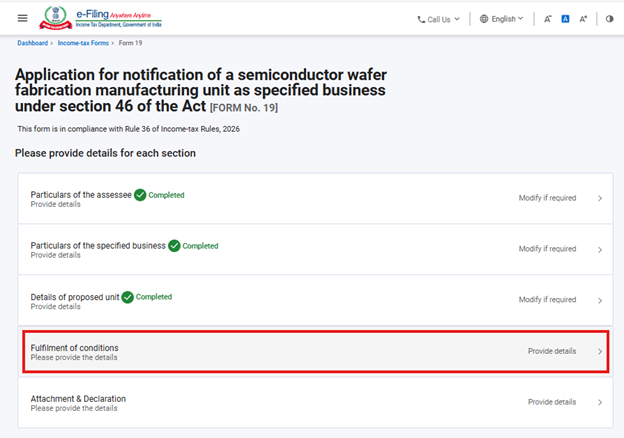624x438 pixels.
Task: Open the English language dropdown
Action: click(x=501, y=19)
